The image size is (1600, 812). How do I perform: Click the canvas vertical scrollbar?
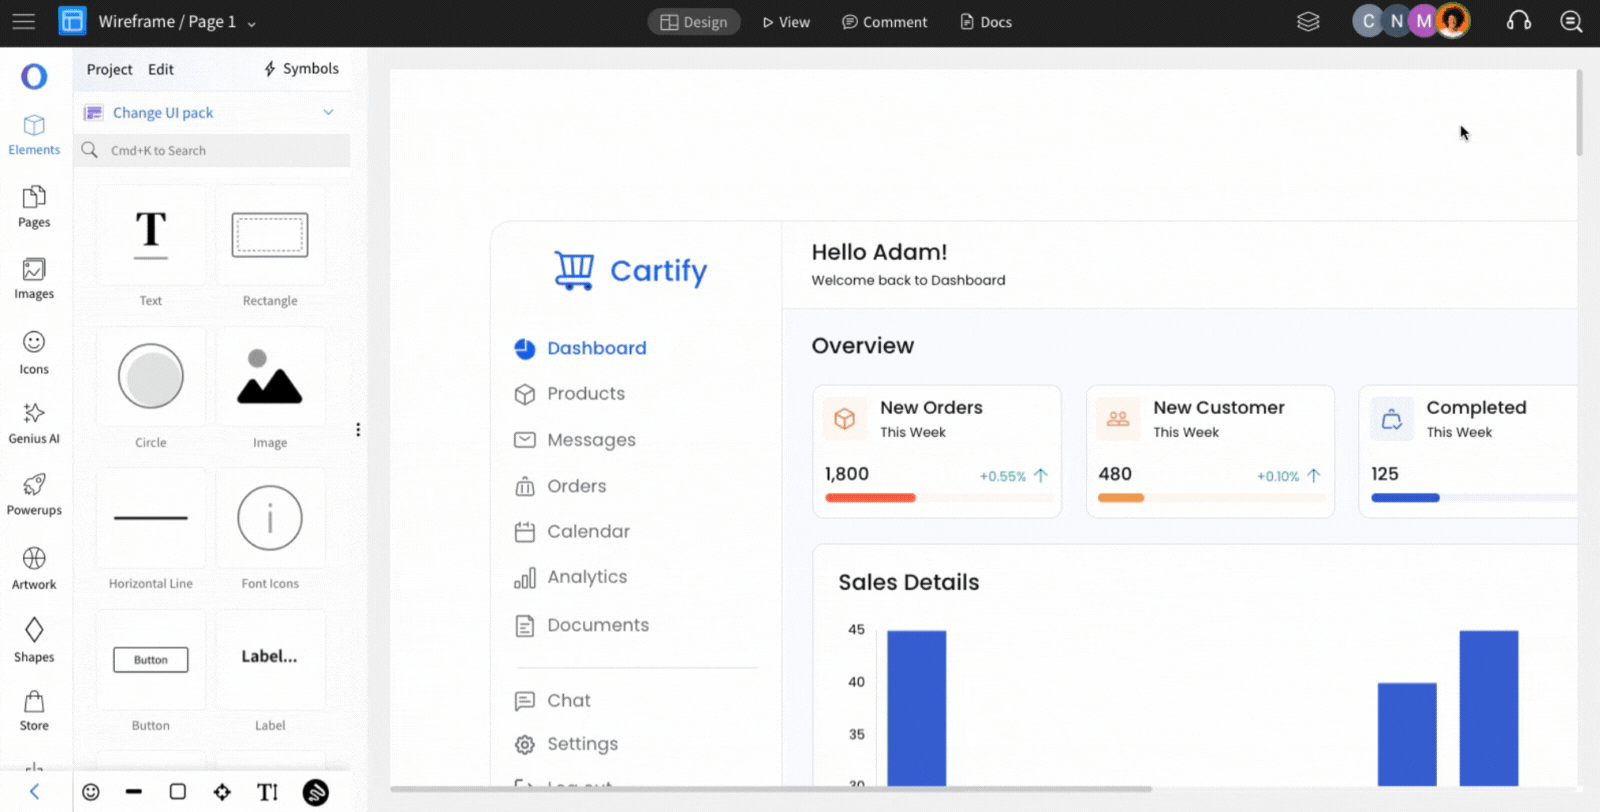pyautogui.click(x=1580, y=113)
